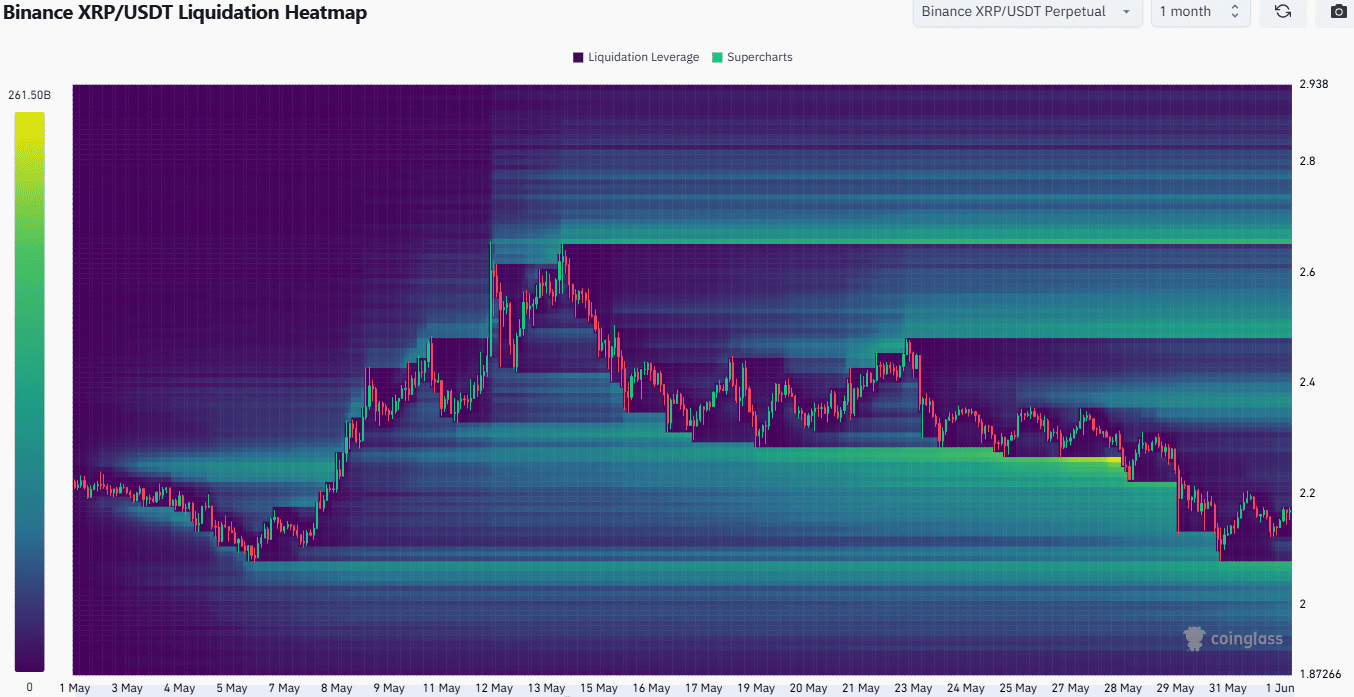Viewport: 1354px width, 697px height.
Task: Click the 2.938 price axis label
Action: (1313, 84)
